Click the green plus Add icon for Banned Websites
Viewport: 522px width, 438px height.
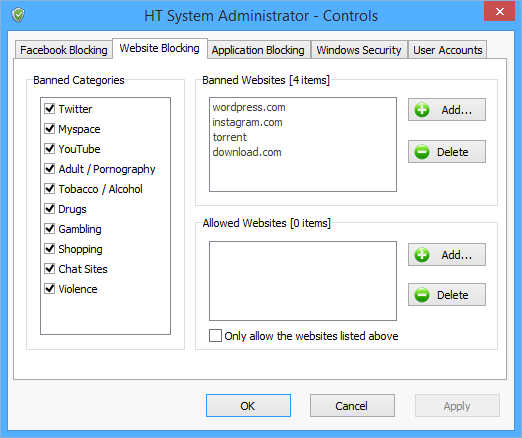[x=422, y=110]
